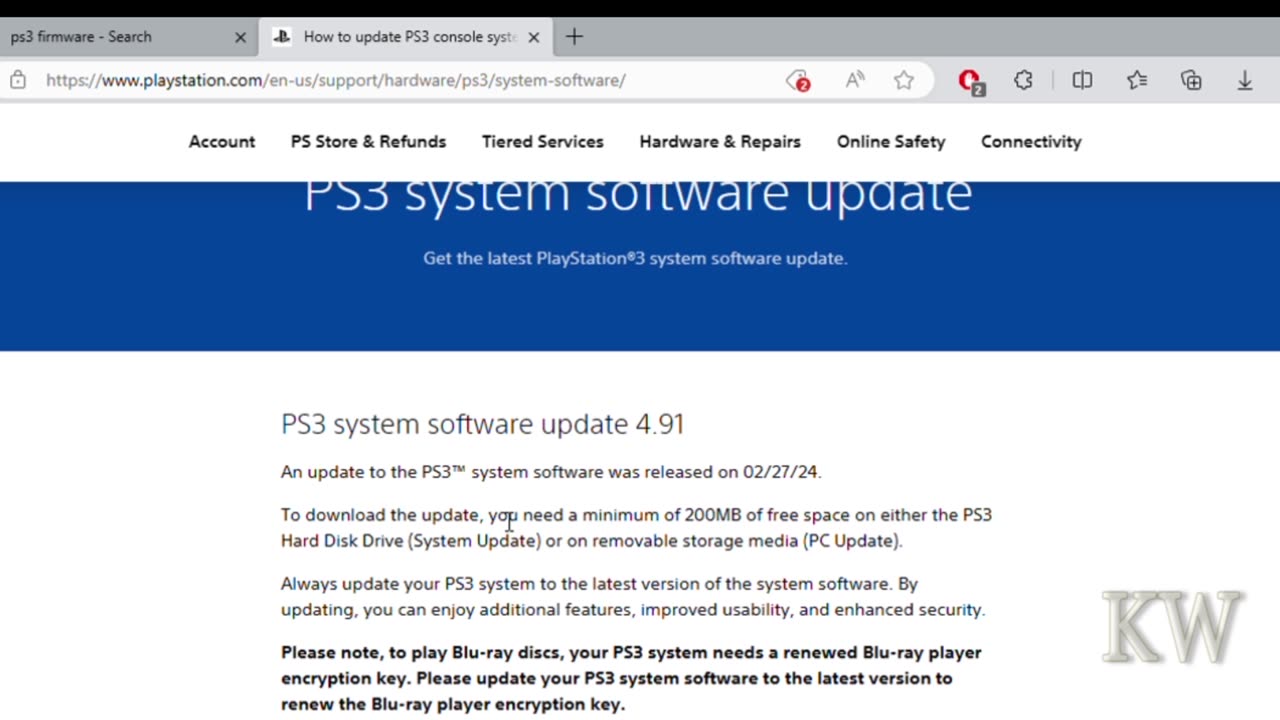The width and height of the screenshot is (1280, 720).
Task: Close the How to update PS3 tab
Action: pyautogui.click(x=534, y=37)
